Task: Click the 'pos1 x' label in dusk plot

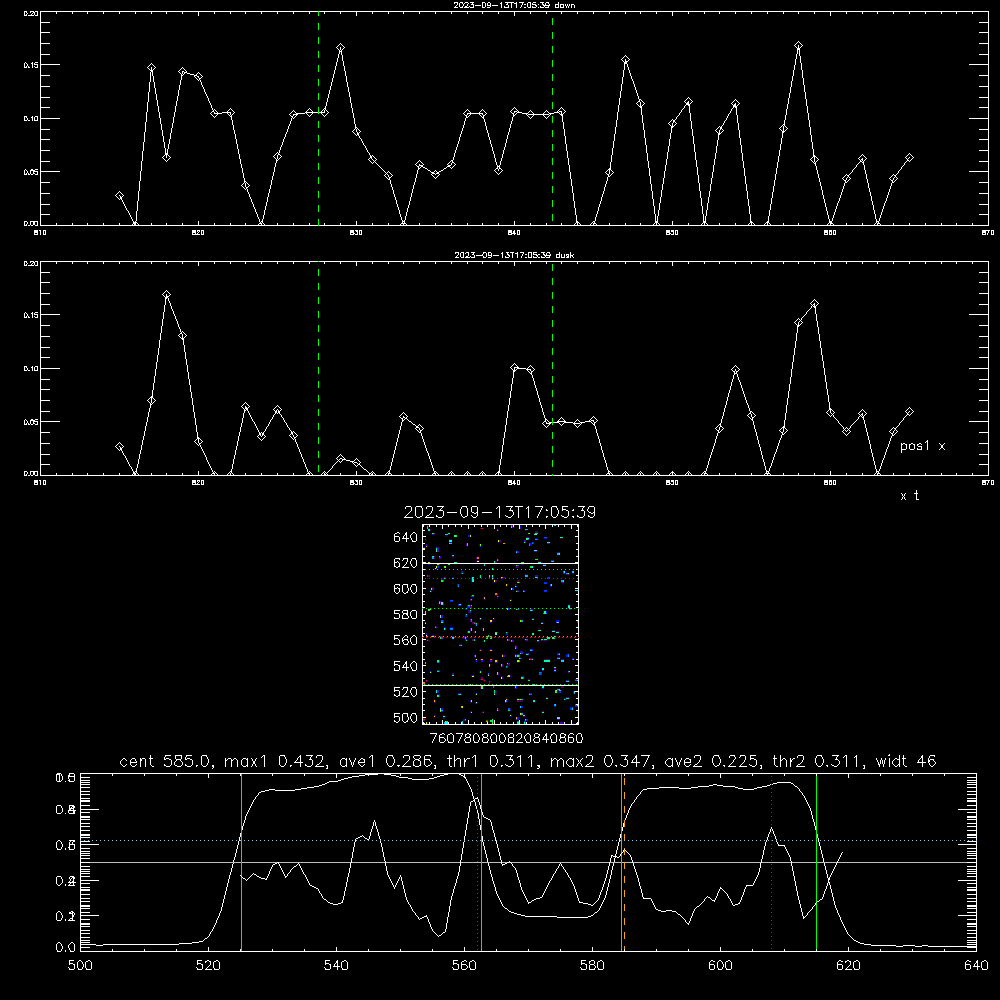Action: pos(922,446)
